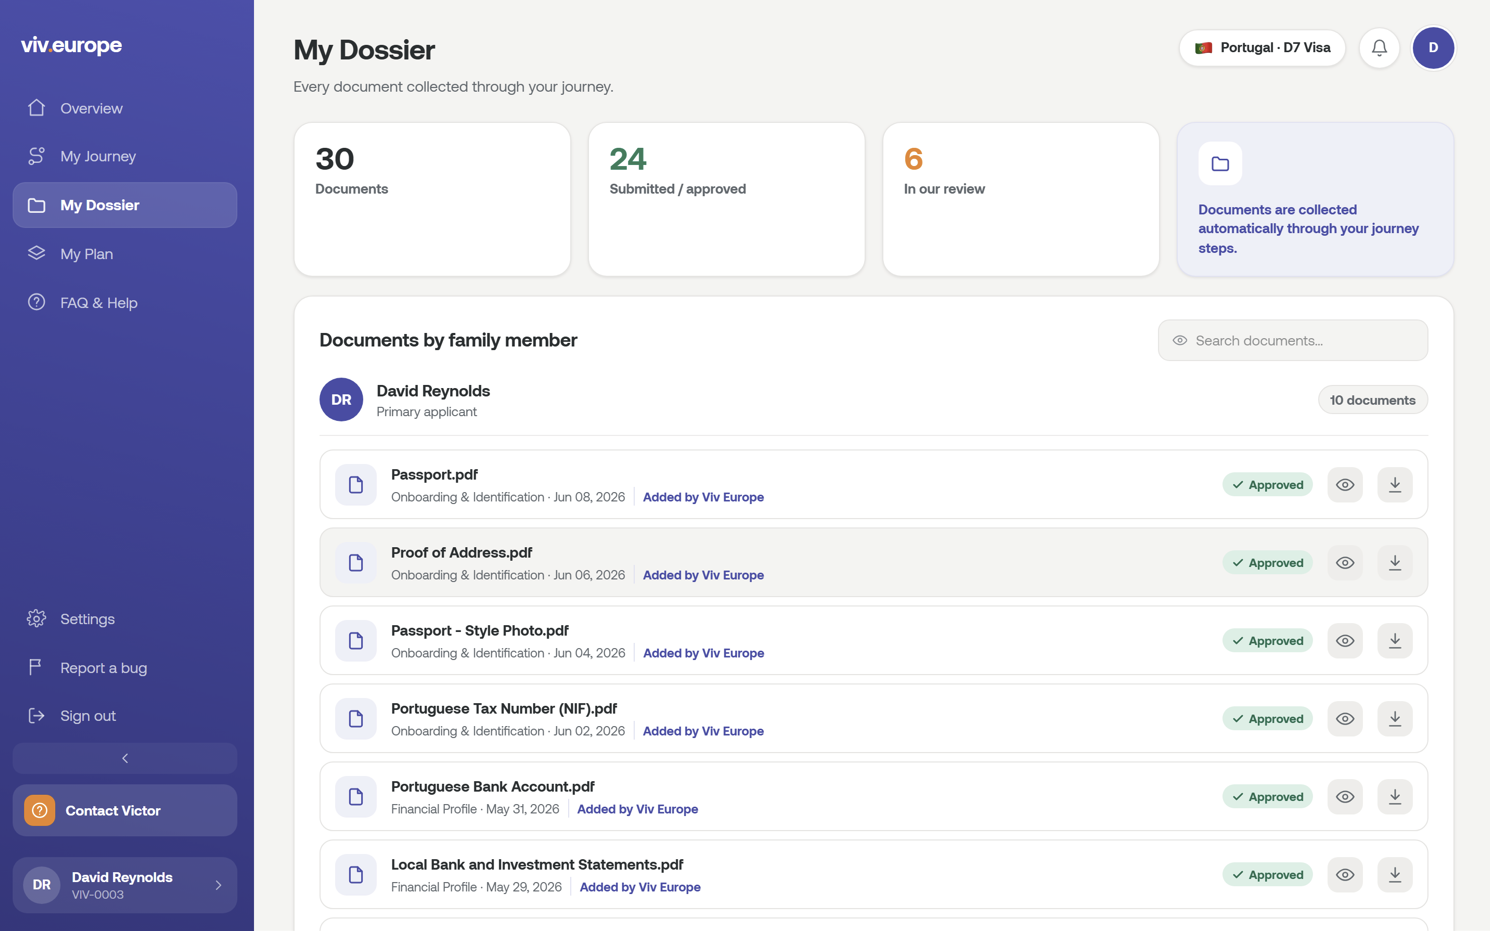The image size is (1490, 931).
Task: Click the file icon for Passport.pdf
Action: pyautogui.click(x=356, y=485)
